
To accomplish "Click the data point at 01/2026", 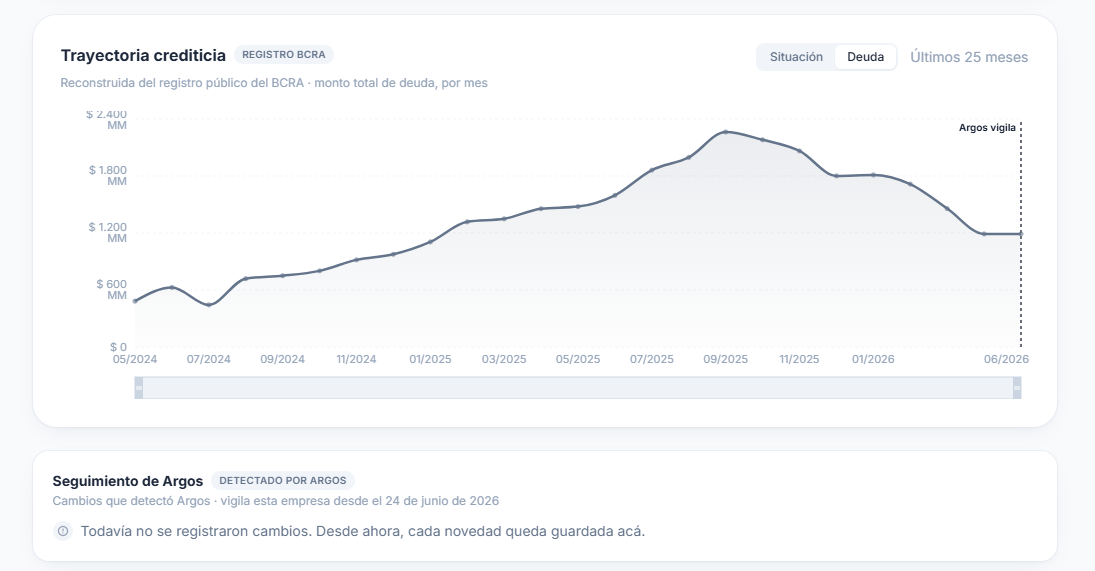I will tap(874, 175).
